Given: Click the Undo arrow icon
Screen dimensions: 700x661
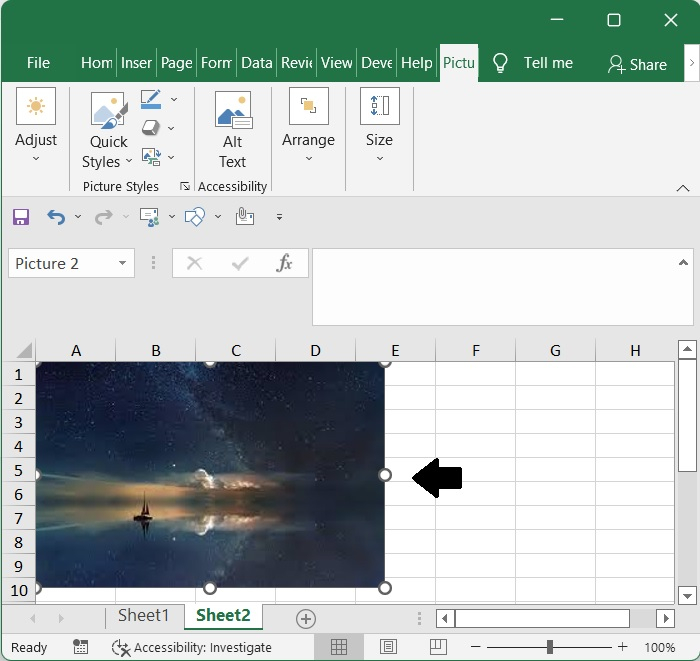Looking at the screenshot, I should pyautogui.click(x=56, y=217).
